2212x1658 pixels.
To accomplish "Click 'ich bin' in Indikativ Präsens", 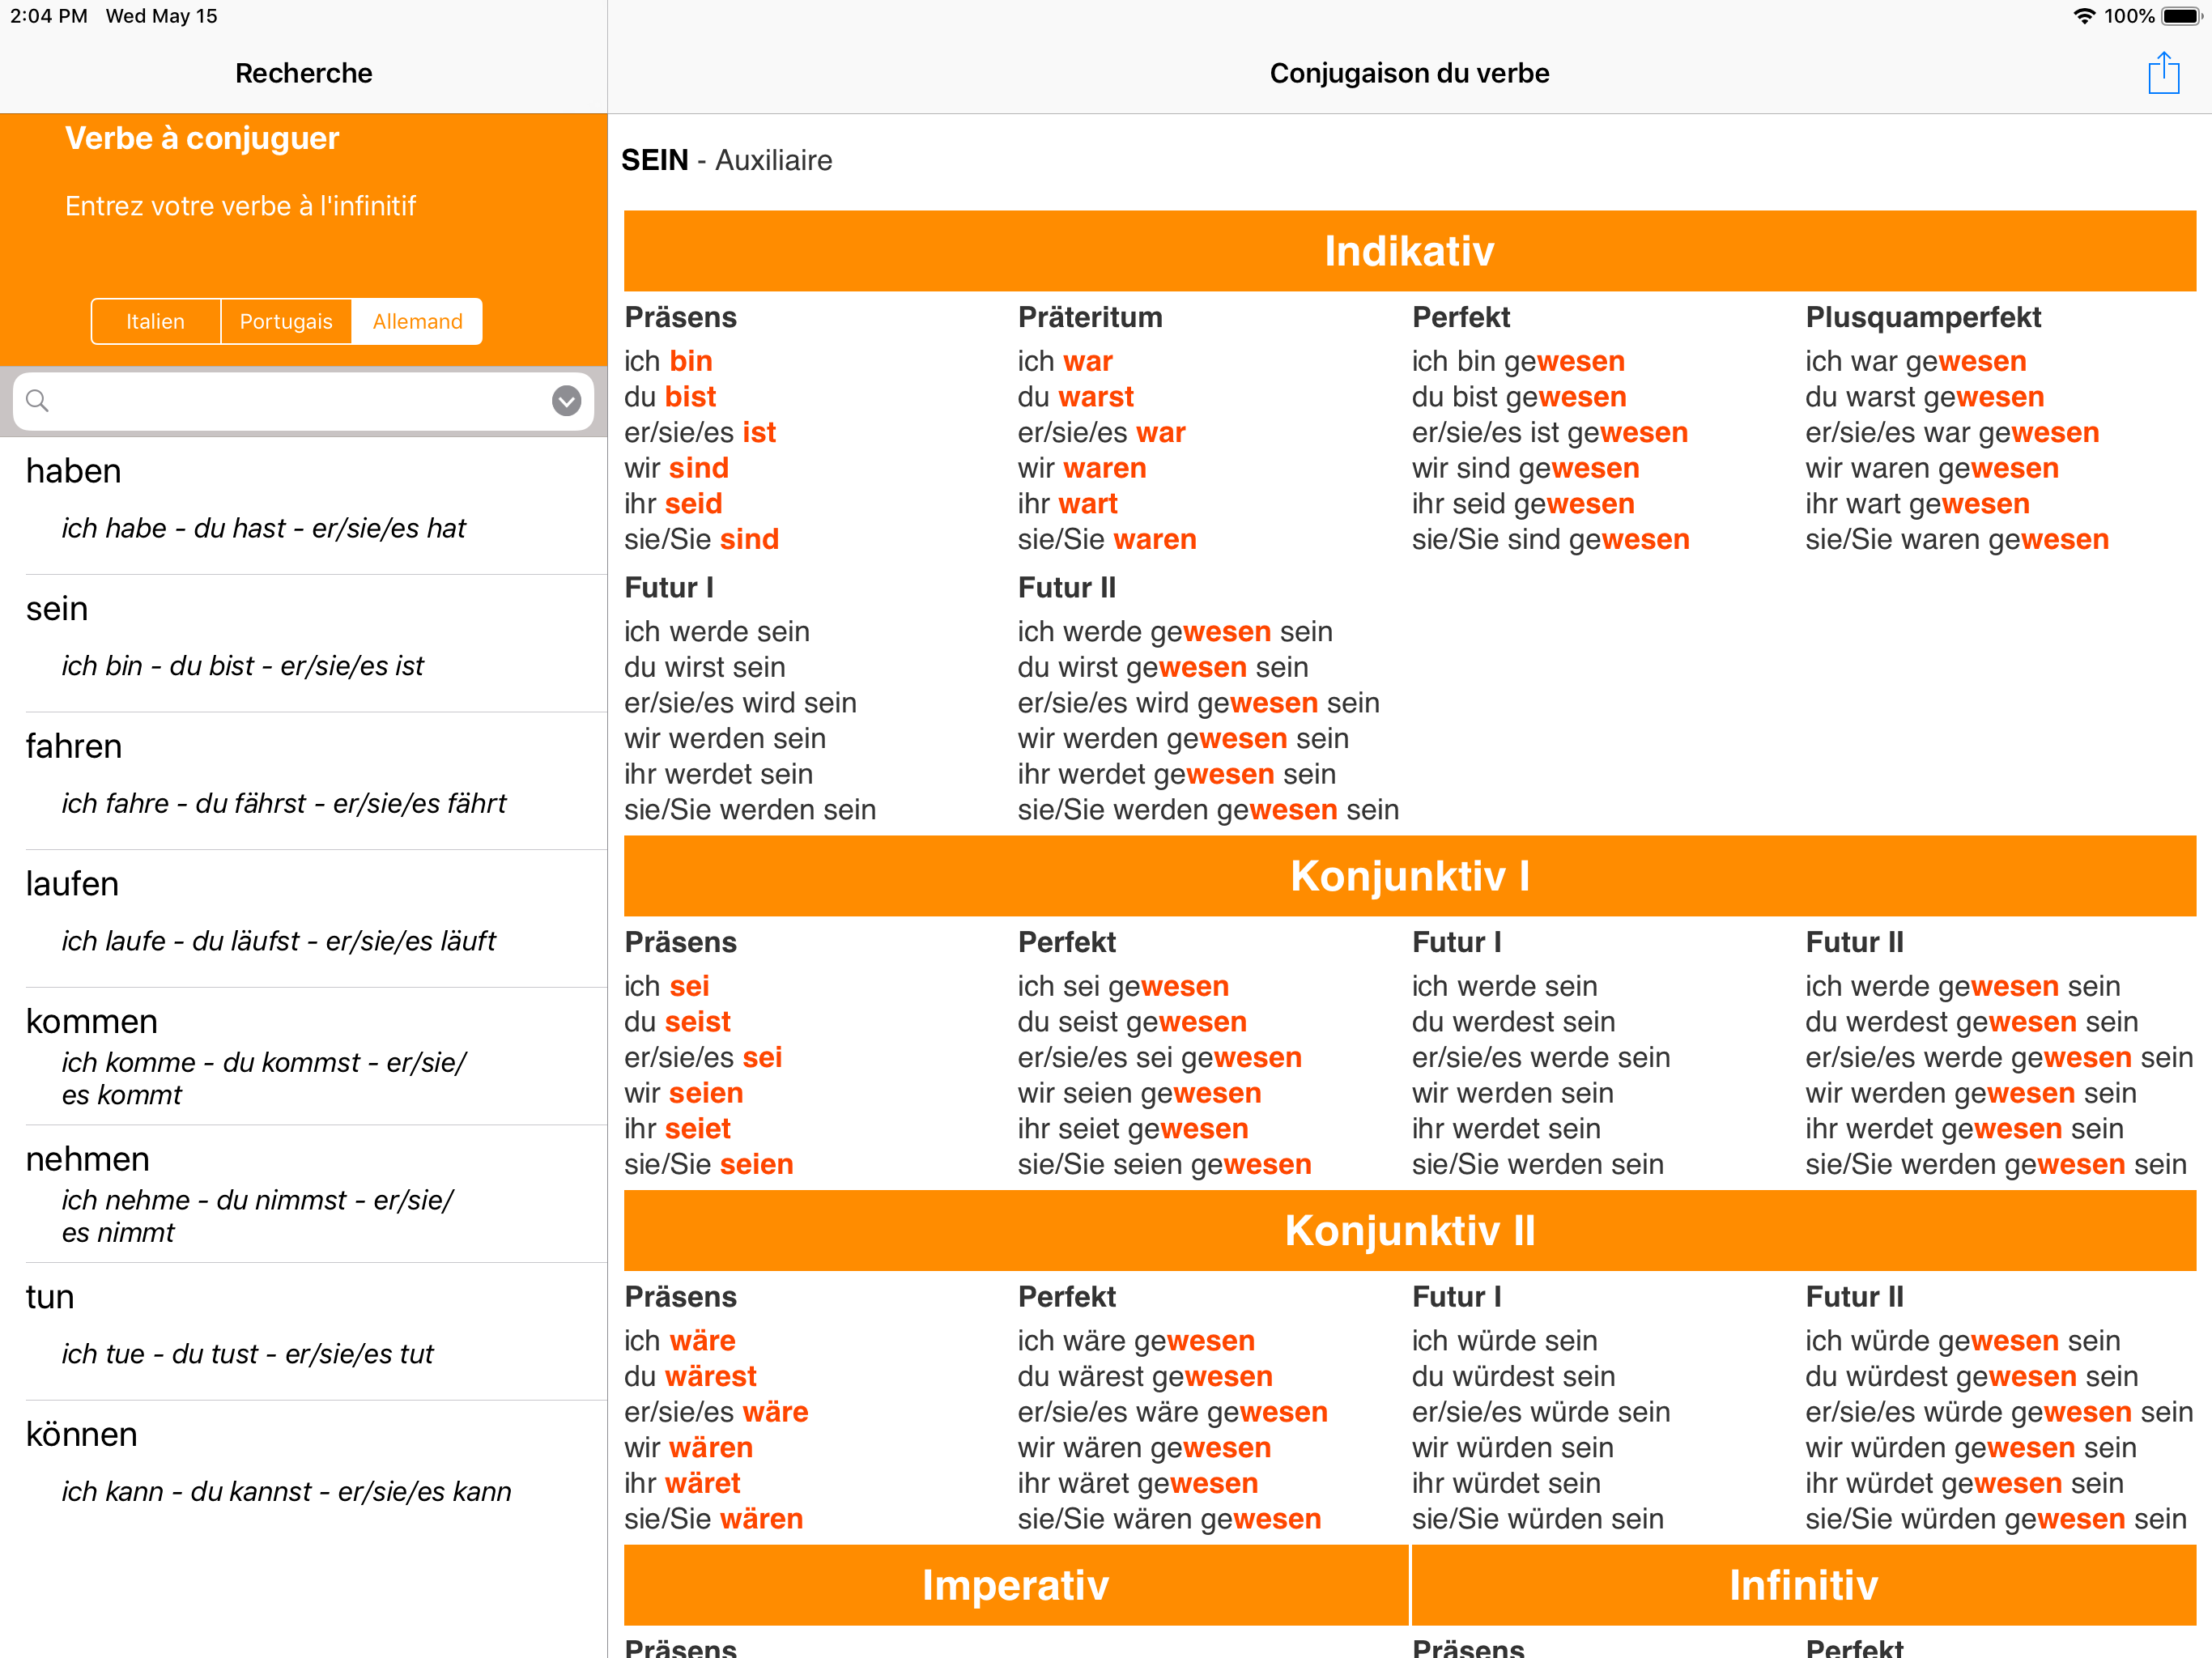I will coord(668,361).
